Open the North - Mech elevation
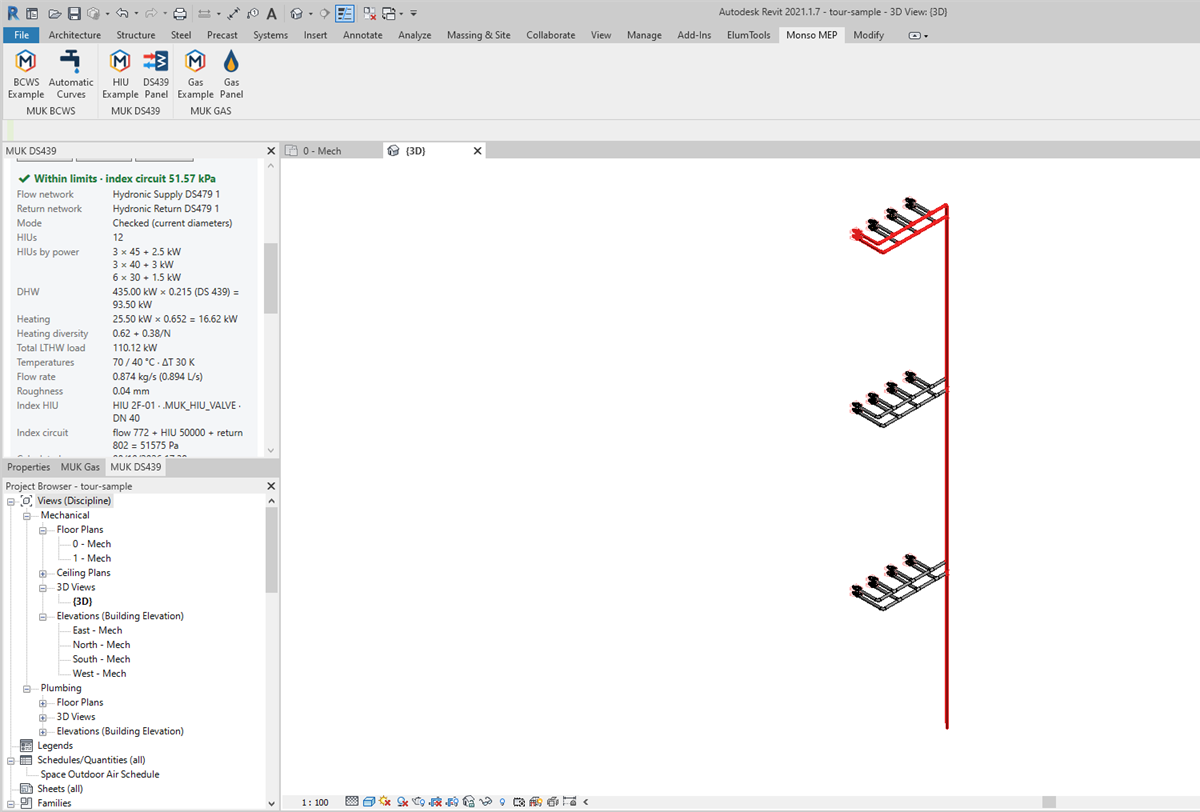 [101, 645]
